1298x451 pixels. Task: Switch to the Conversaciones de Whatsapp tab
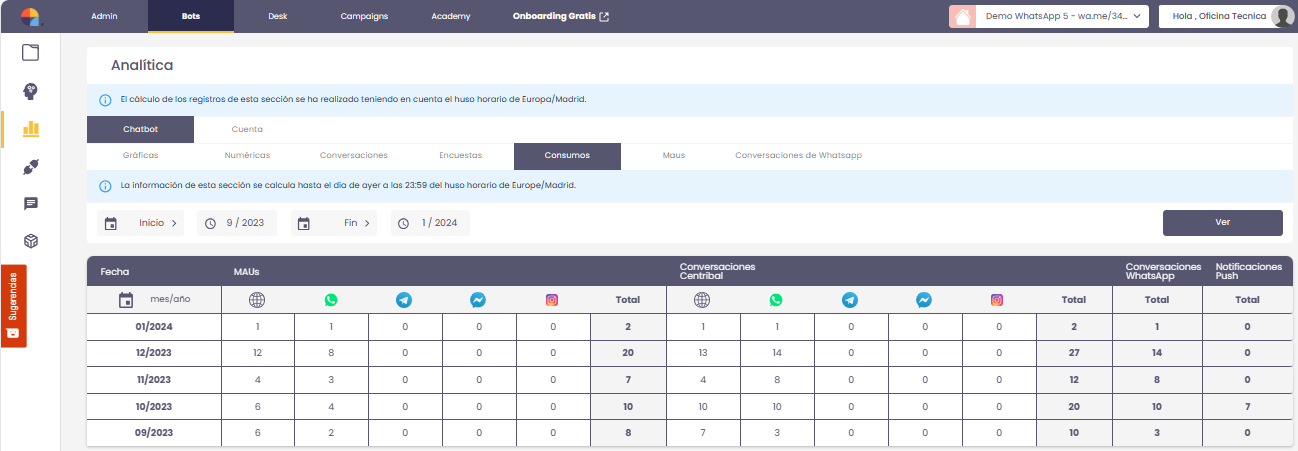pos(798,156)
